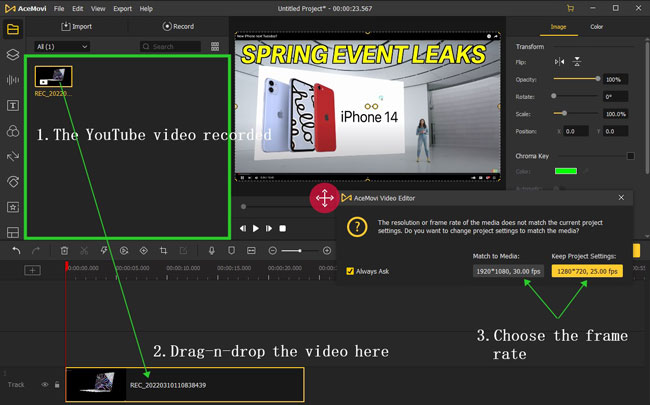Open the shopping cart icon
This screenshot has height=405, width=650.
571,8
